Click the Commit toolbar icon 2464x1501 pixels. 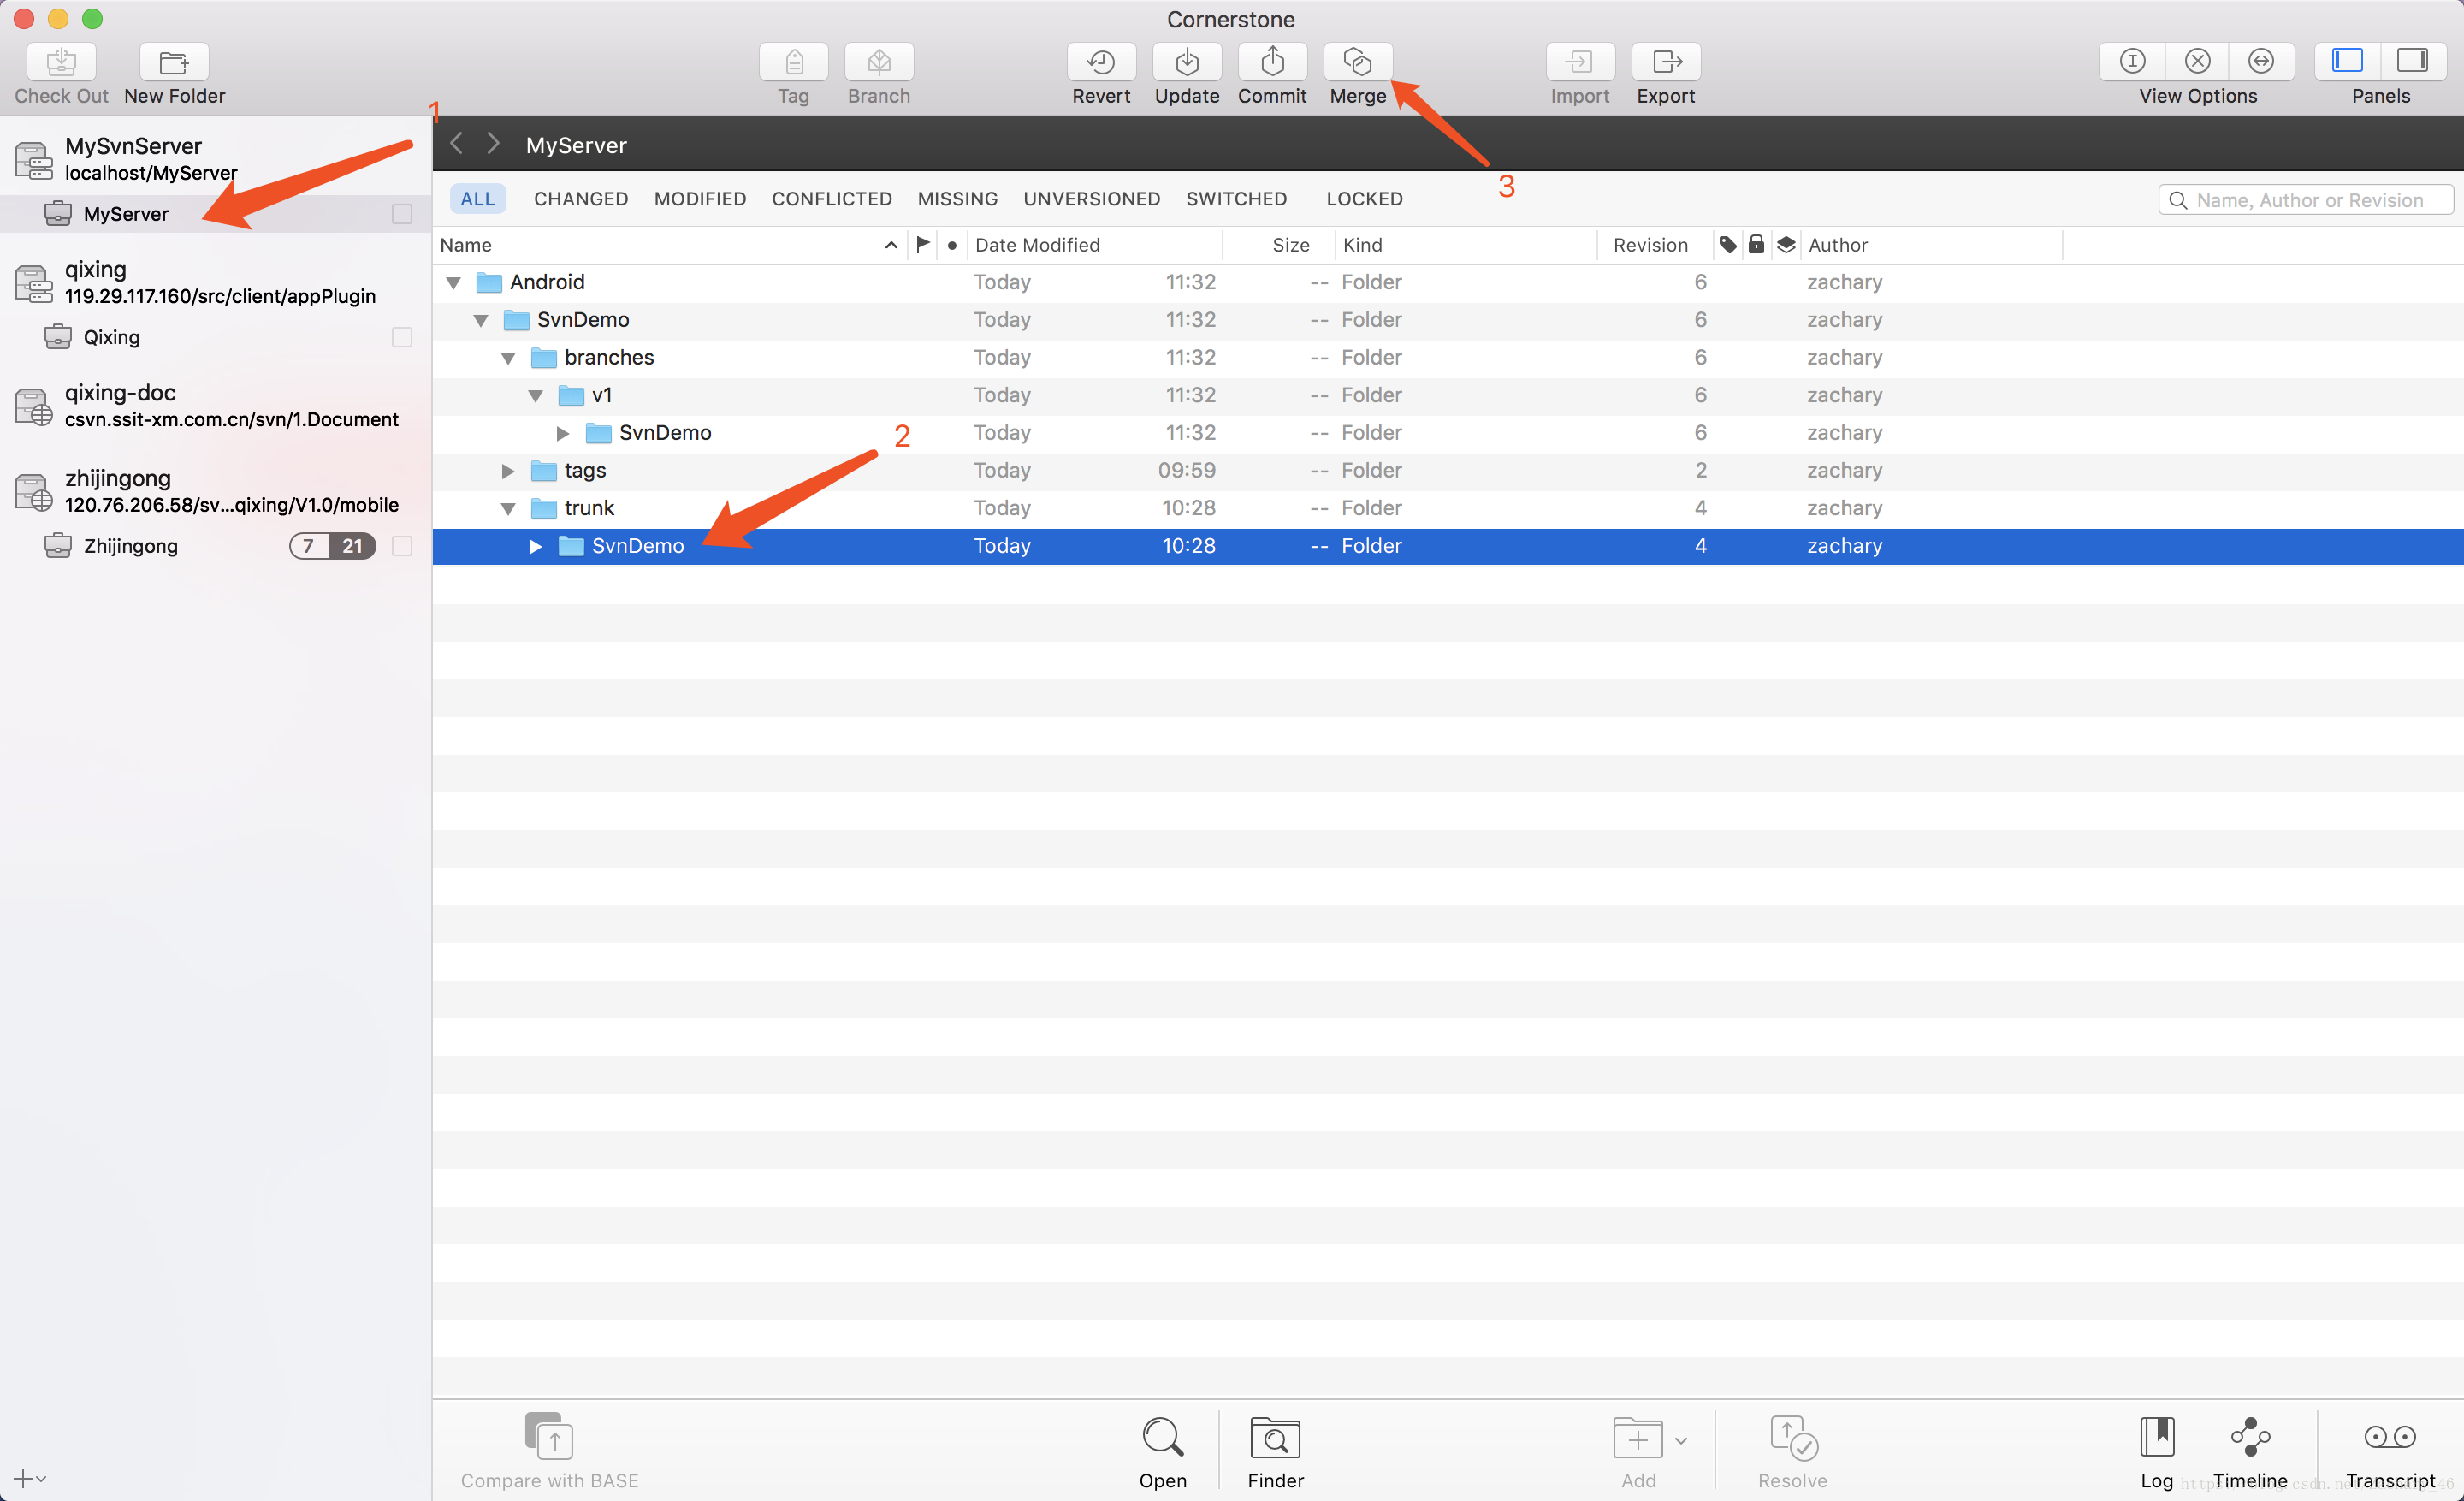coord(1272,62)
